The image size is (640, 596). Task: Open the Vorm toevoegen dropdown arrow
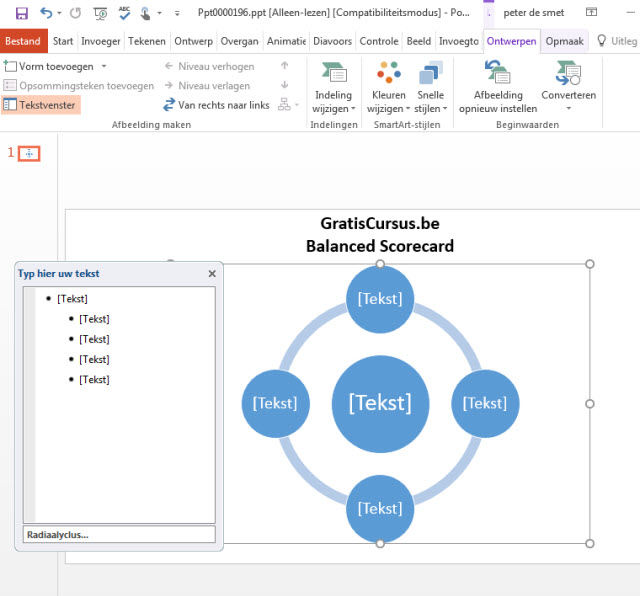coord(104,66)
